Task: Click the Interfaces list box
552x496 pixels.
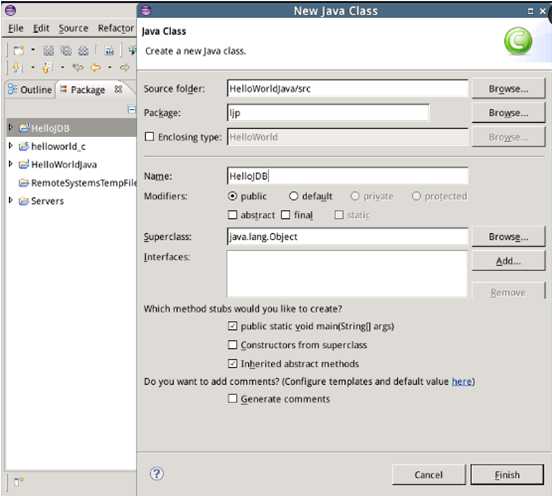Action: pyautogui.click(x=347, y=274)
